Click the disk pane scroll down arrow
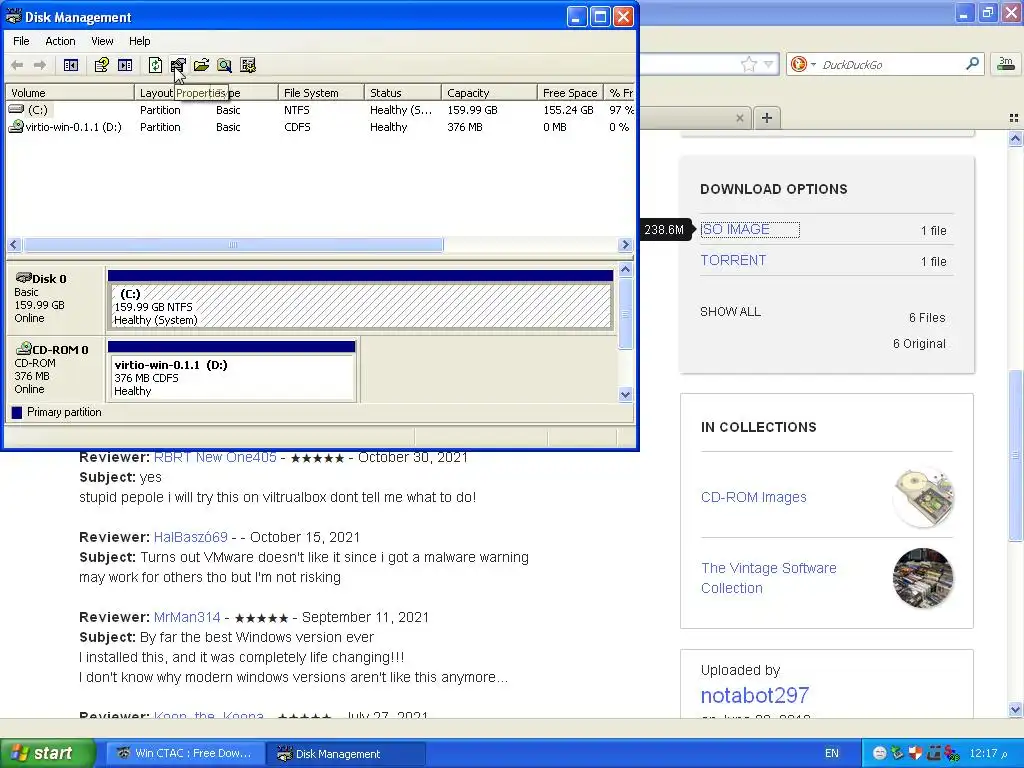 point(625,394)
